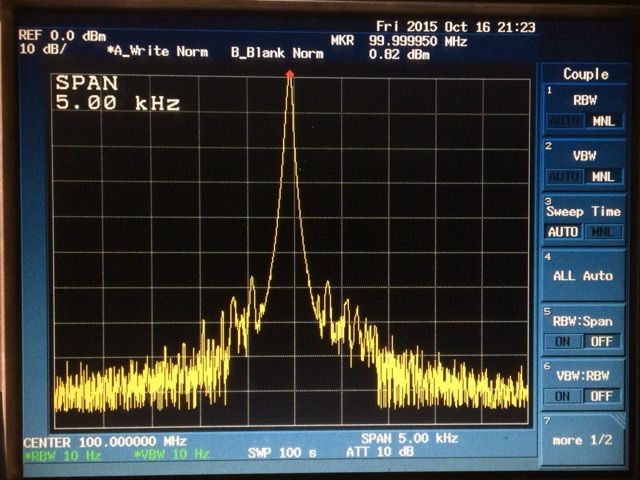Select VBW AUTO mode
The image size is (640, 480).
565,177
